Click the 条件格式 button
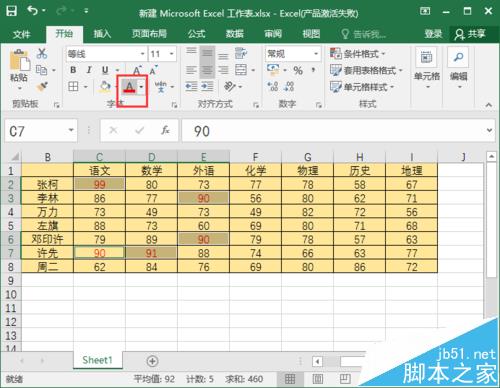 point(358,54)
